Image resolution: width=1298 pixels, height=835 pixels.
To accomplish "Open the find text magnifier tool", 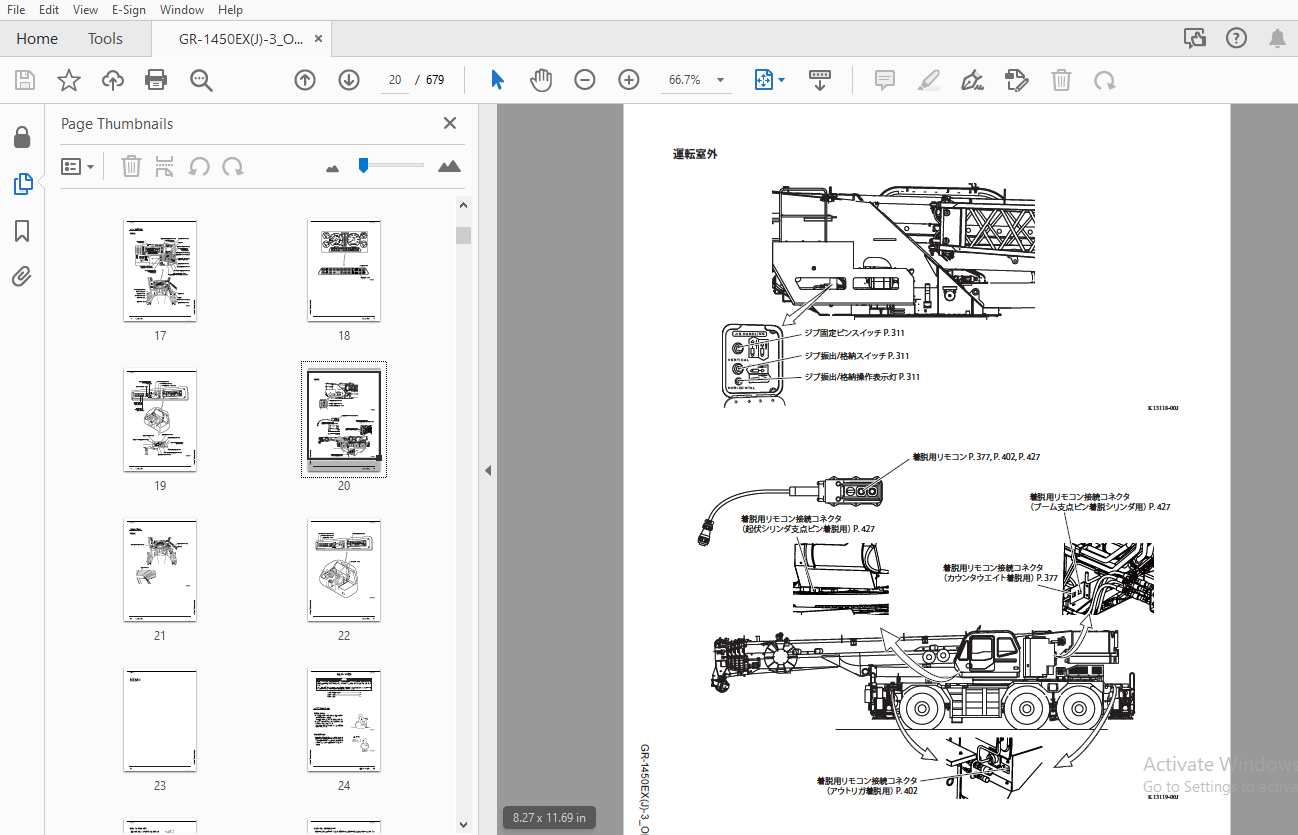I will tap(202, 80).
